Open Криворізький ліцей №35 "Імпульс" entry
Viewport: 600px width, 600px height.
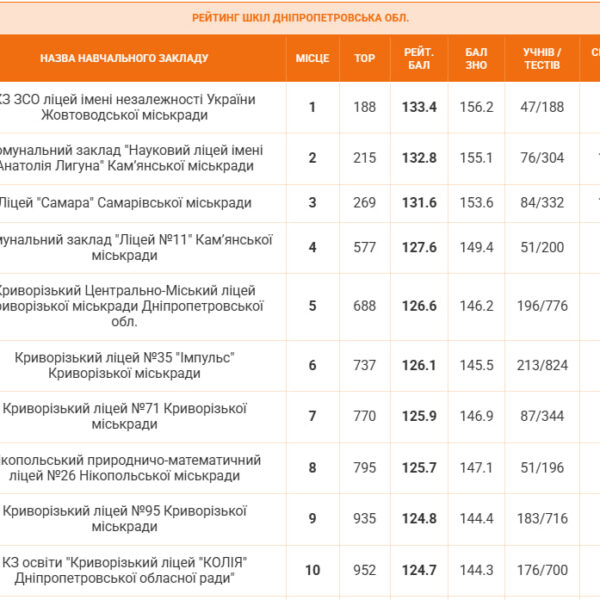point(124,365)
